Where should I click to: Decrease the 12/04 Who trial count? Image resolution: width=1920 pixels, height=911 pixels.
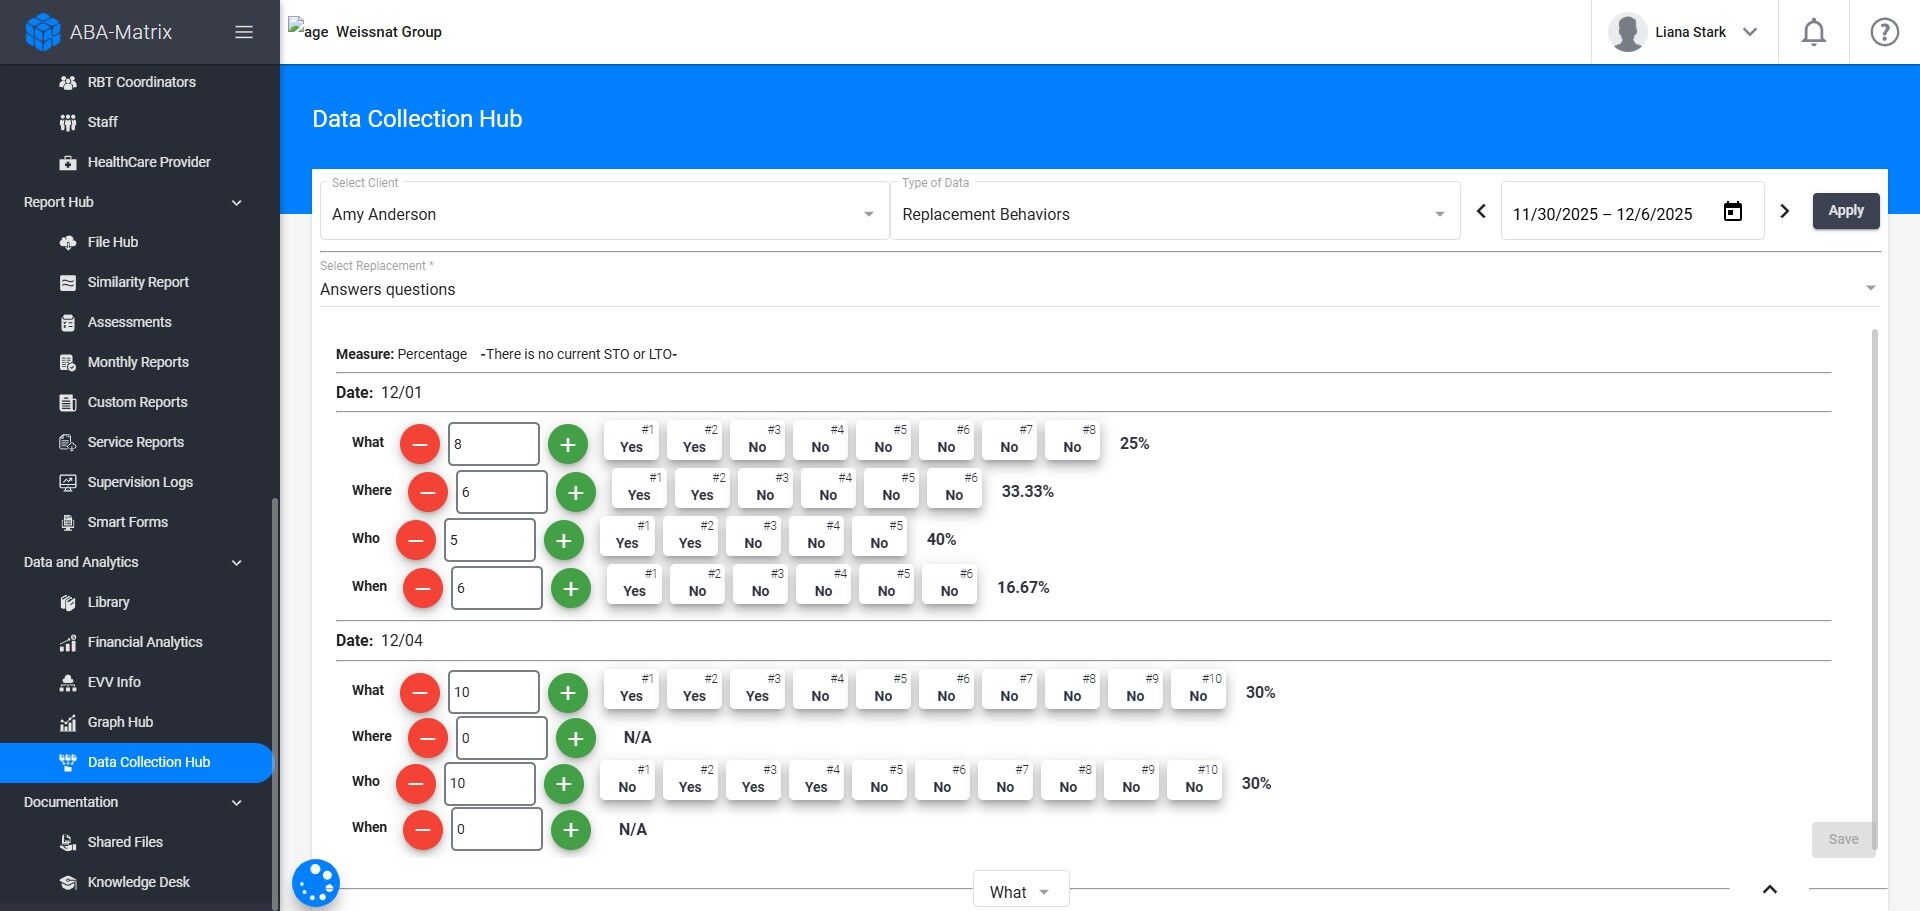(416, 784)
